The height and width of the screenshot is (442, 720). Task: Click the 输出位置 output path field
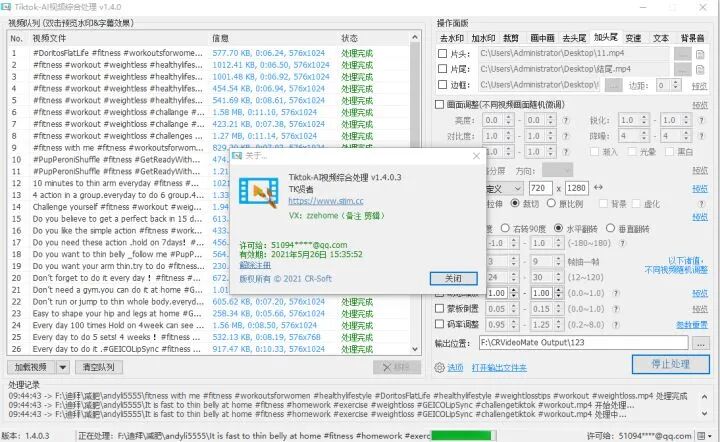[x=584, y=342]
